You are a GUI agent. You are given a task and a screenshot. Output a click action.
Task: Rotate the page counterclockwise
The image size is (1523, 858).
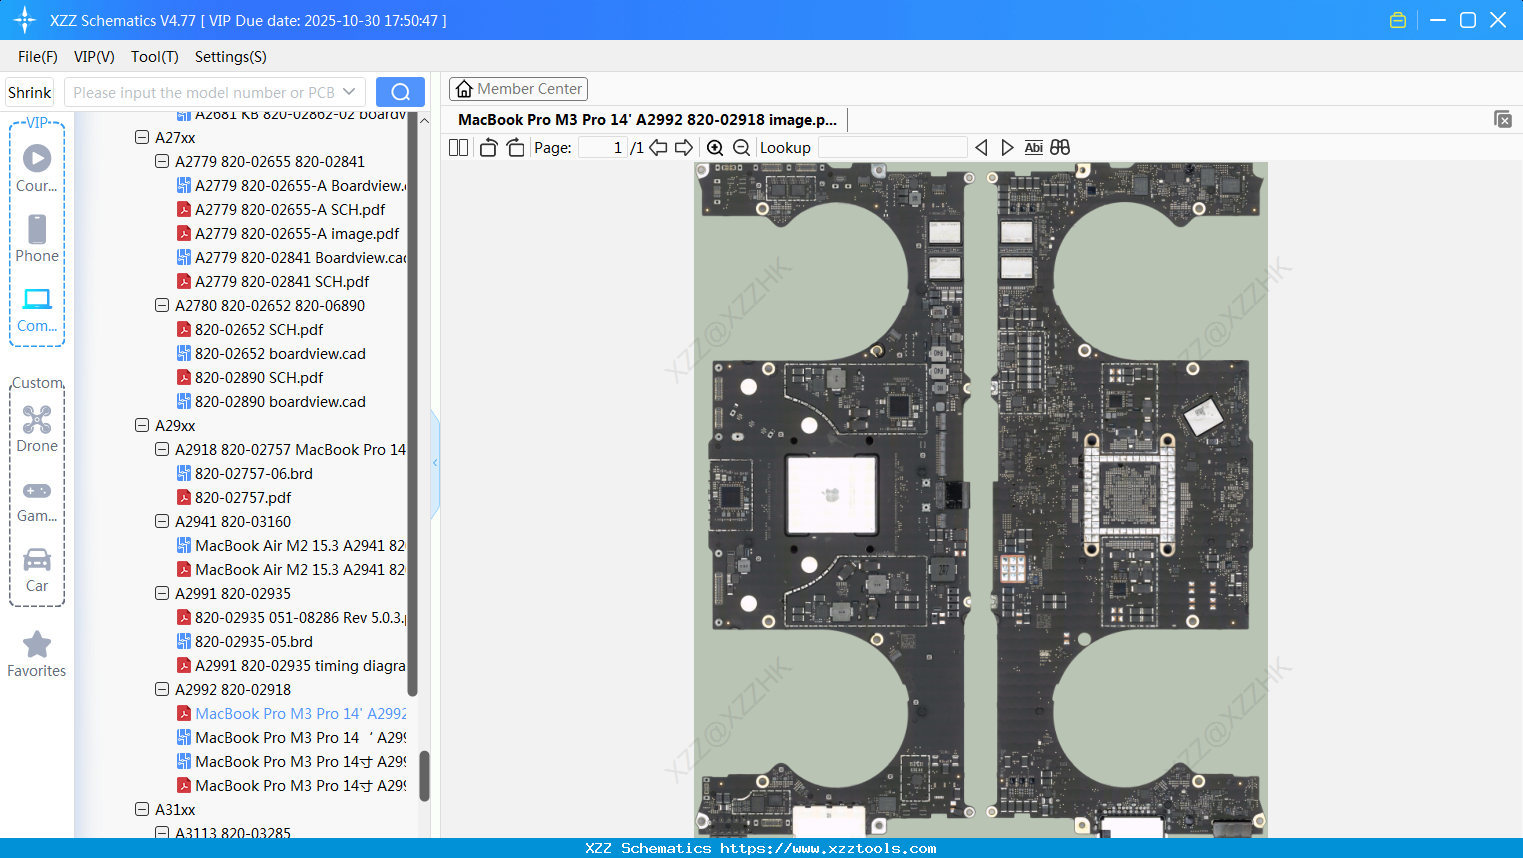[488, 148]
